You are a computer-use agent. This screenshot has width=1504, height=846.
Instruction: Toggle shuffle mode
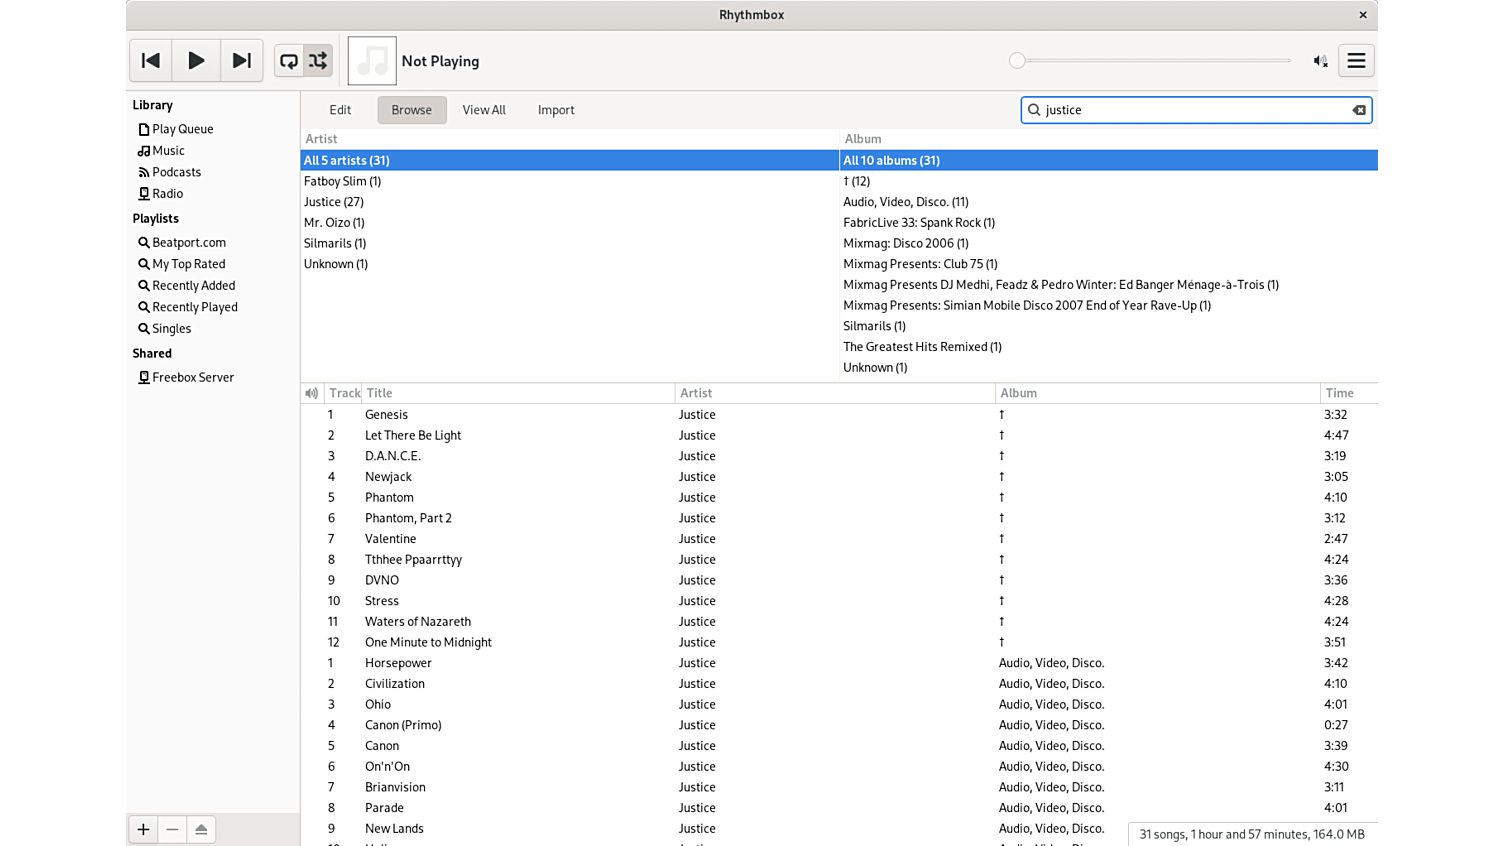pos(318,61)
